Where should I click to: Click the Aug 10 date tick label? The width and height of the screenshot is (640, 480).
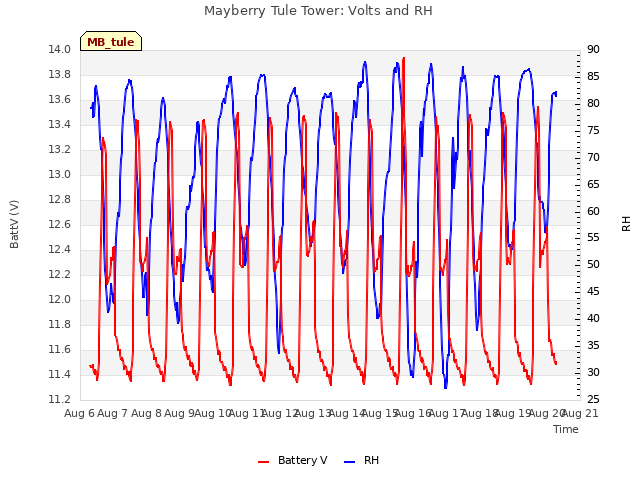pos(213,413)
